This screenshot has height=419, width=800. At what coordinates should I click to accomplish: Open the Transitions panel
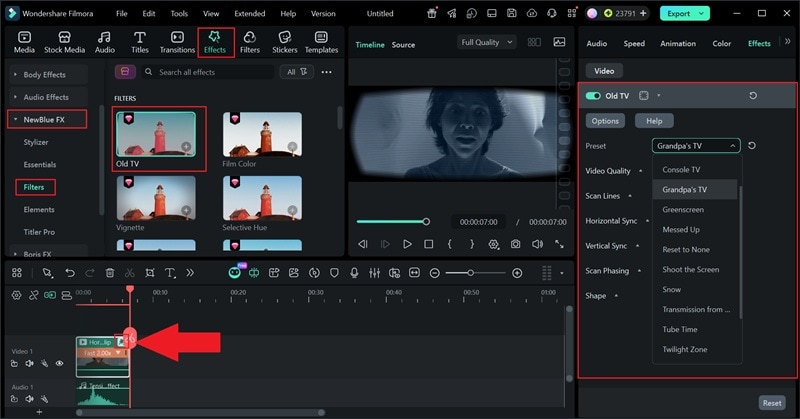click(x=177, y=42)
